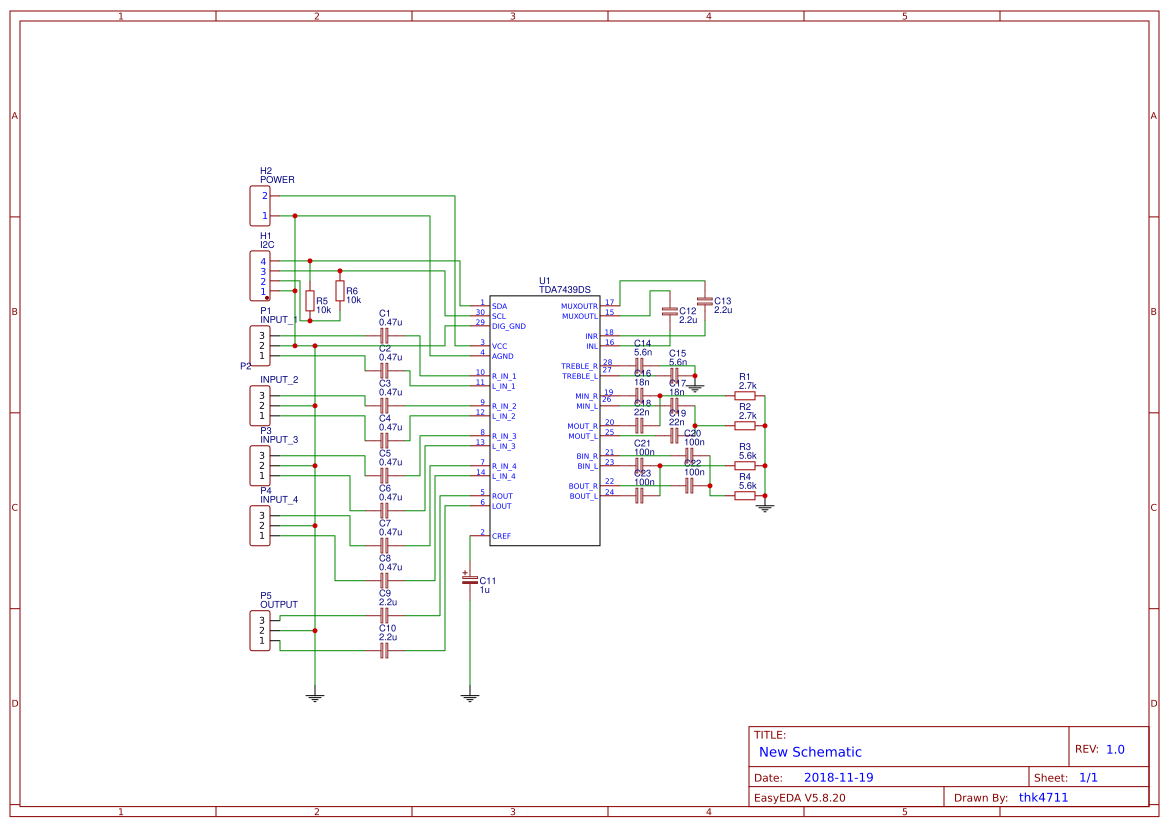Click the AGND pin label

click(502, 356)
